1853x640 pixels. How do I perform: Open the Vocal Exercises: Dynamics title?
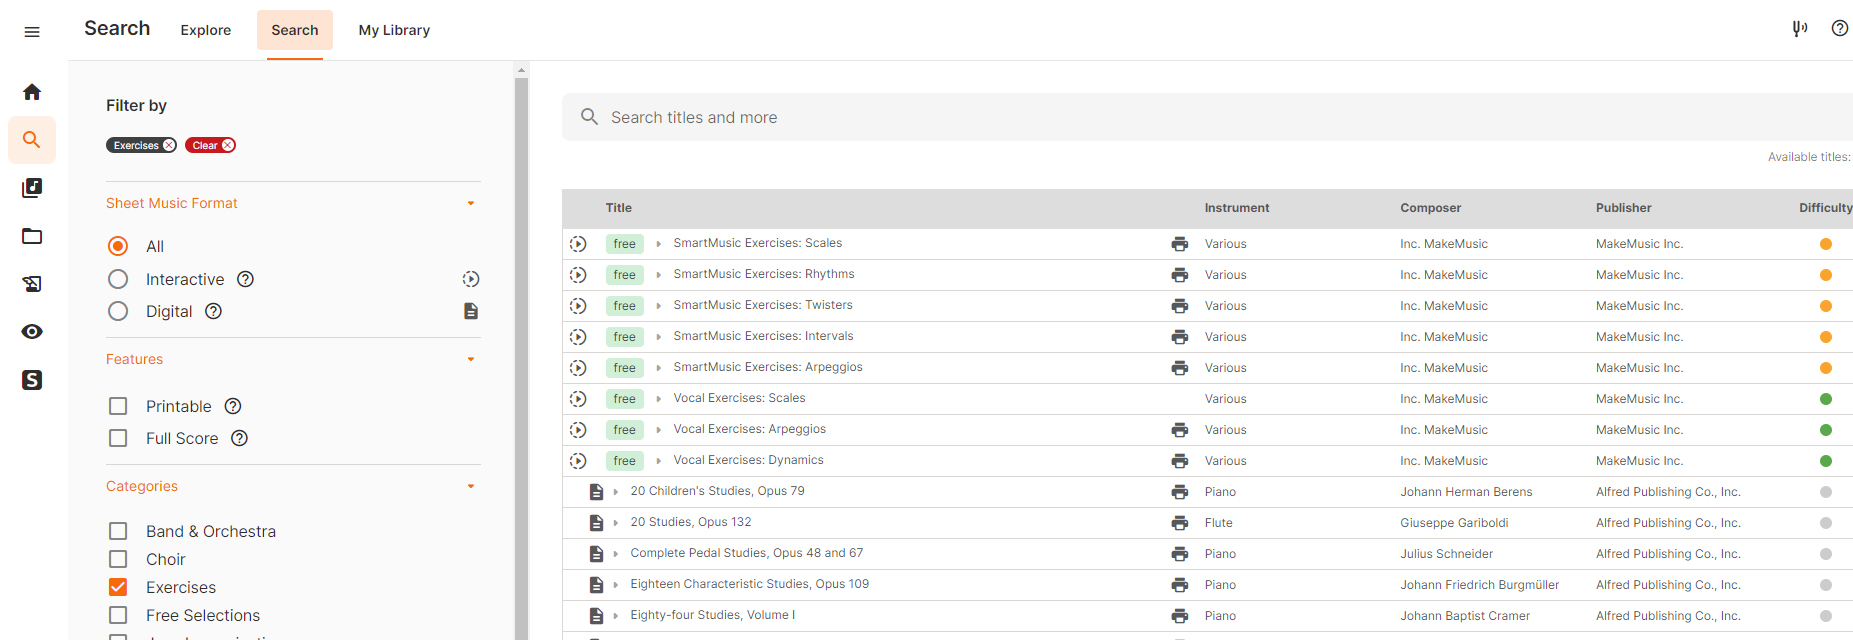748,460
